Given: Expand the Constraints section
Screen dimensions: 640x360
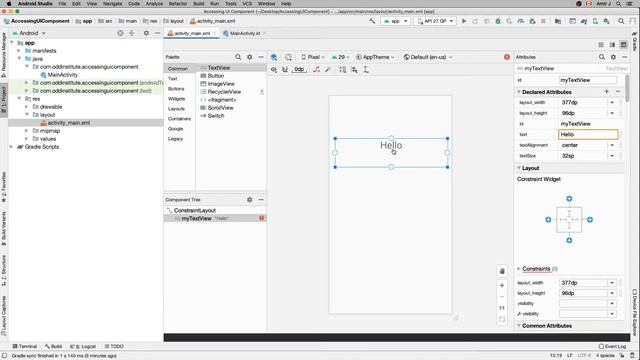Looking at the screenshot, I should pyautogui.click(x=519, y=269).
